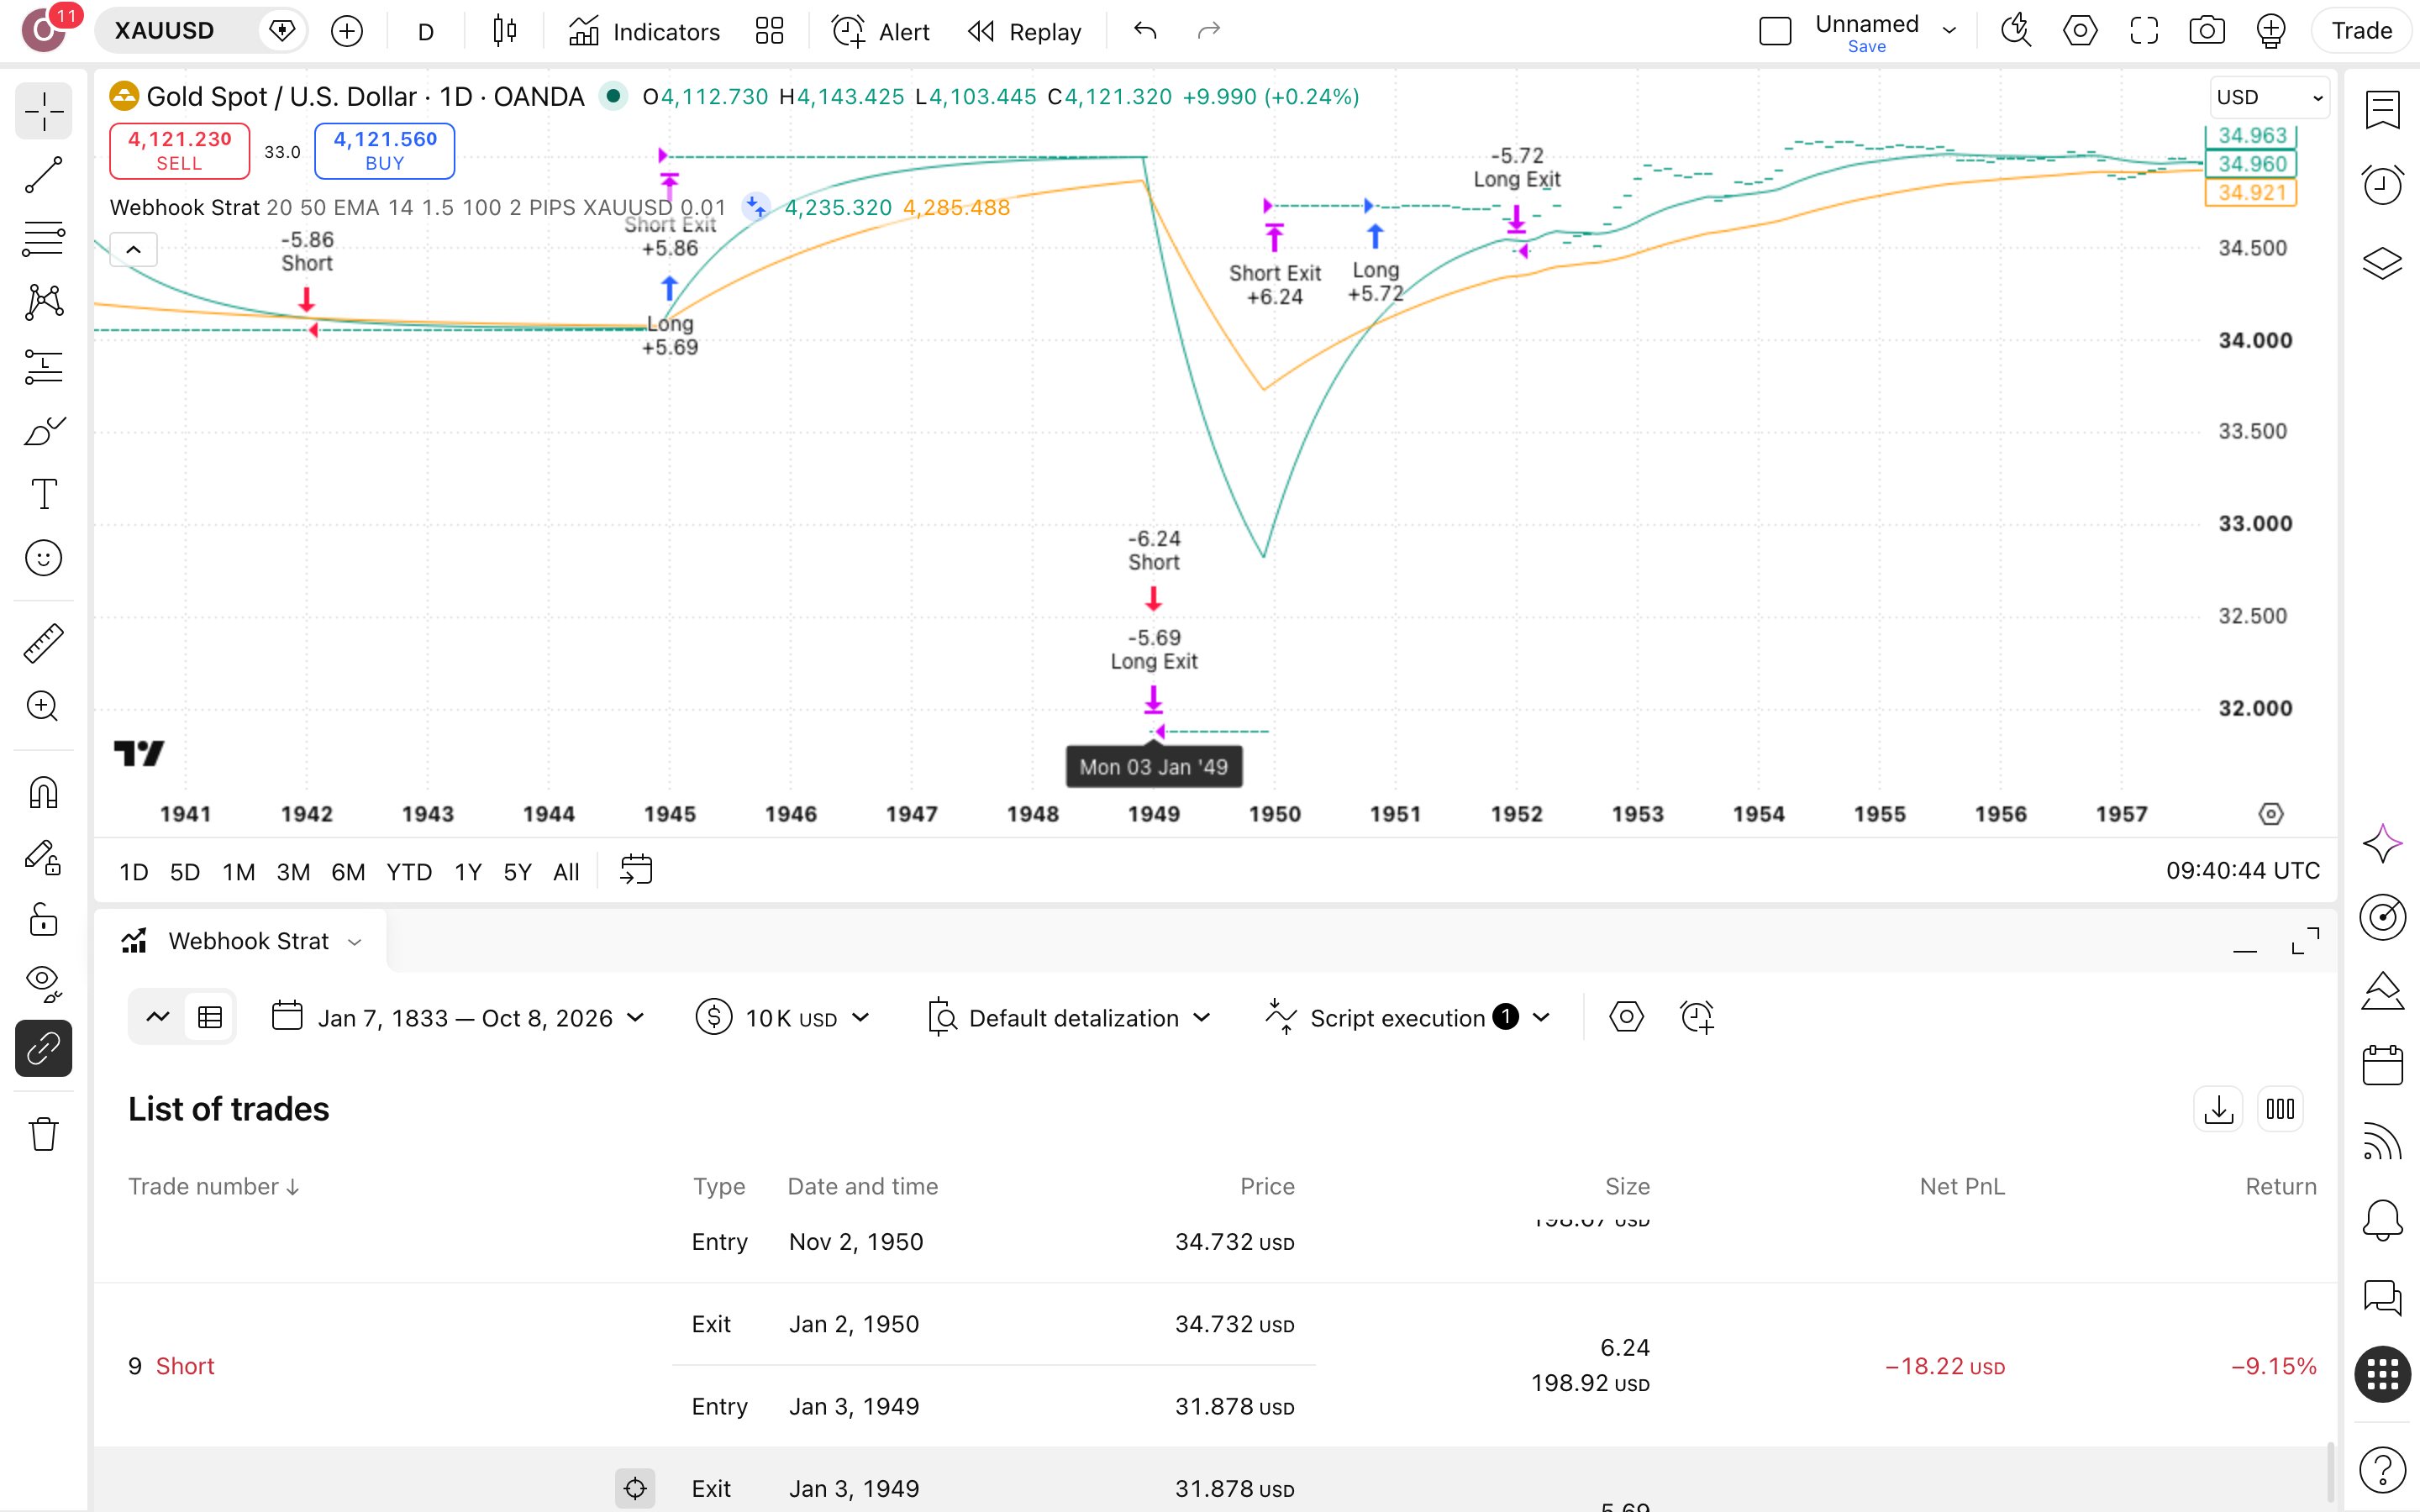Open the USD currency selector
Image resolution: width=2420 pixels, height=1512 pixels.
(x=2268, y=97)
